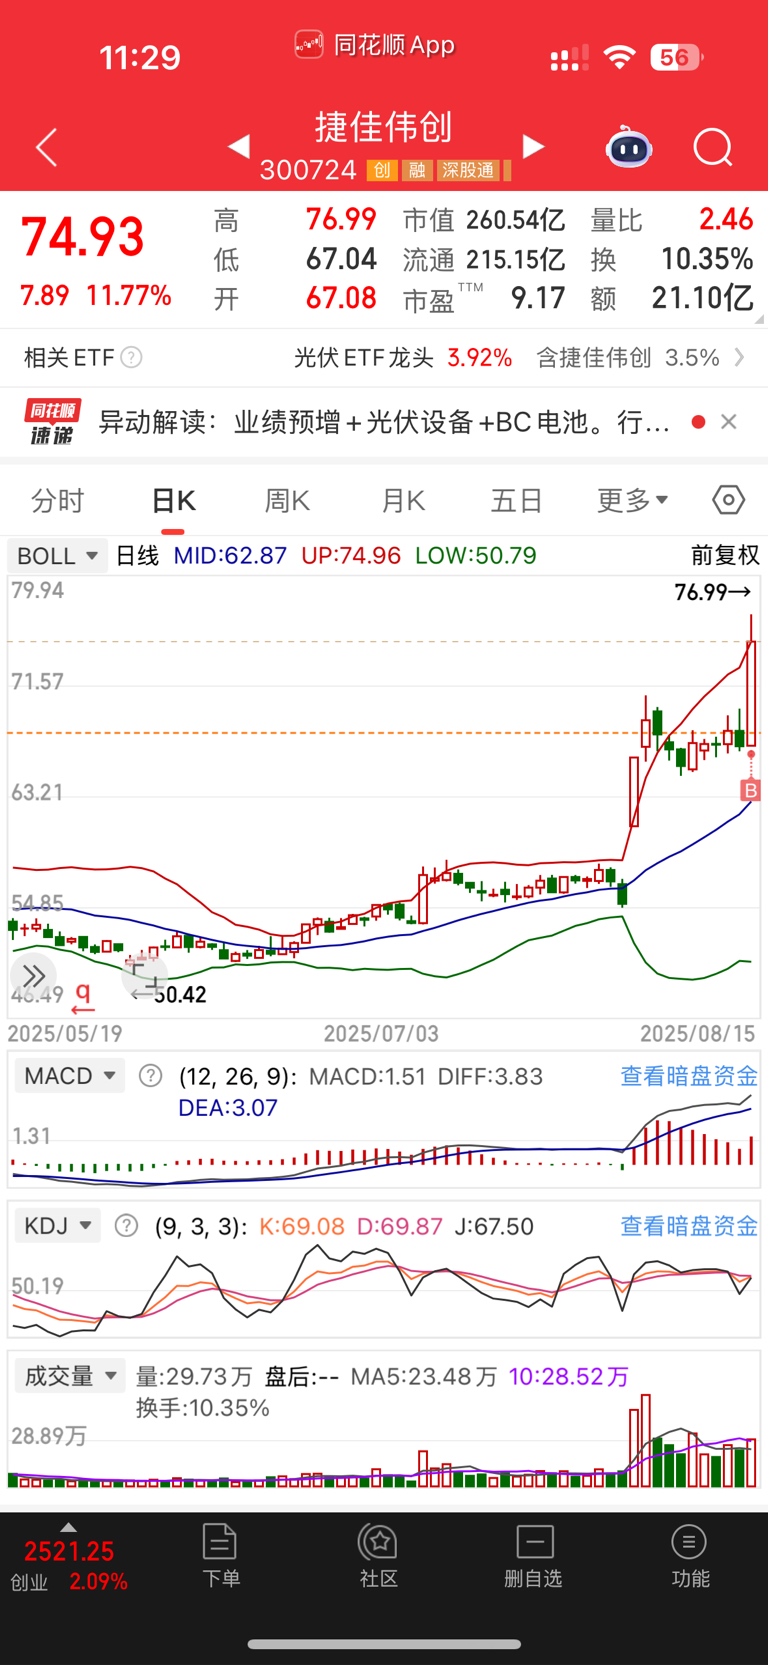Open the robot AI assistant
769x1665 pixels.
[629, 148]
